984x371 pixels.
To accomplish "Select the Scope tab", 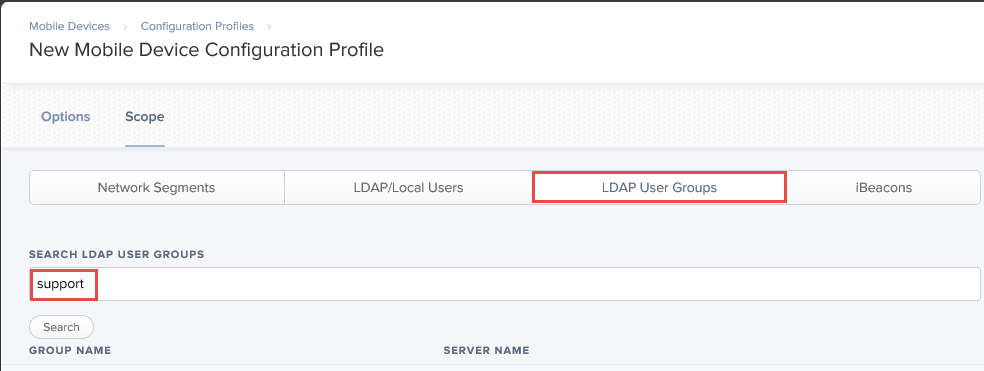I will (x=144, y=117).
